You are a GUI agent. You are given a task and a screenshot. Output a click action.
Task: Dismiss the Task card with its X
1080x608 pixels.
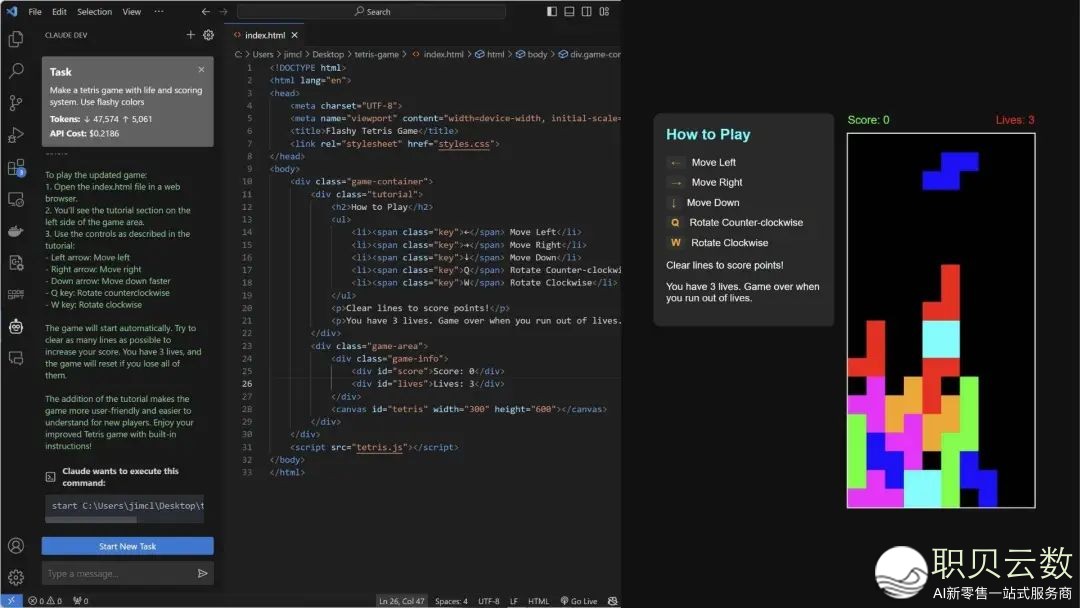pyautogui.click(x=201, y=70)
